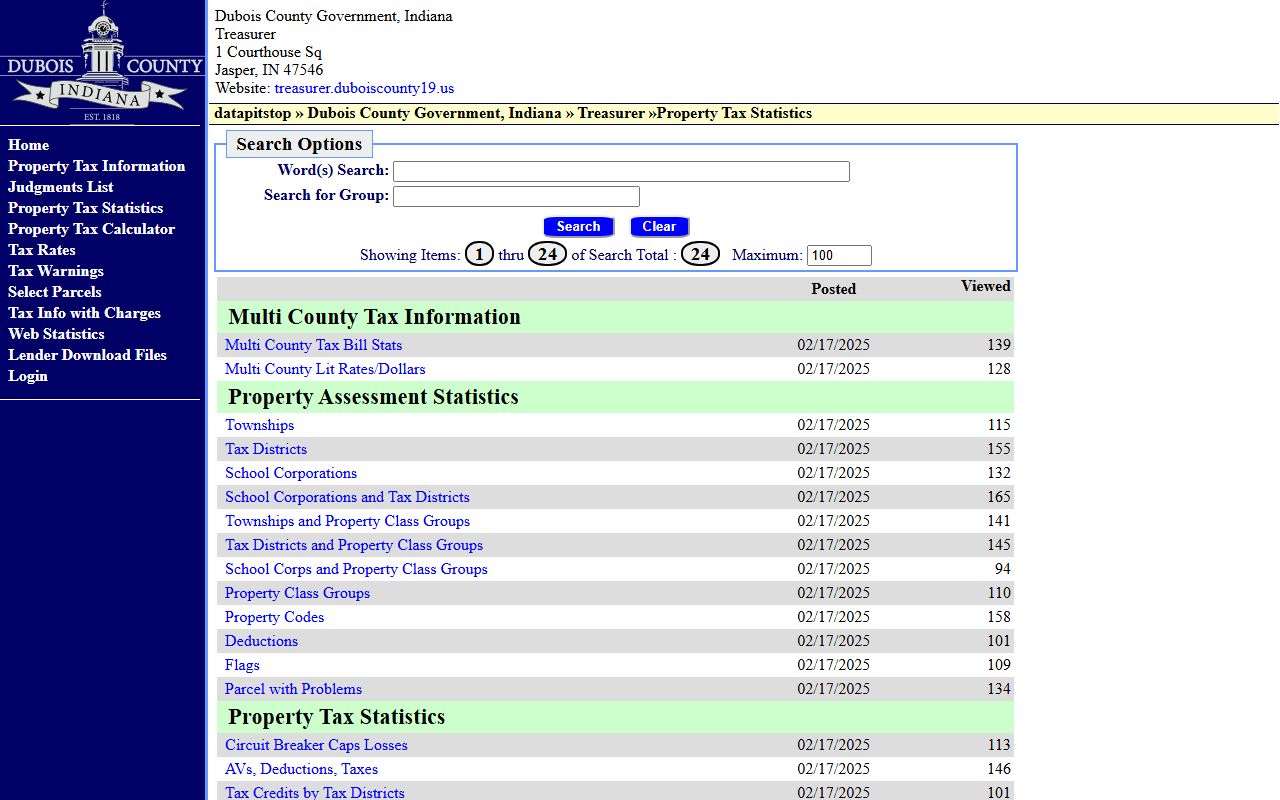The height and width of the screenshot is (800, 1280).
Task: Click the Property Assessment Statistics heading
Action: point(373,397)
